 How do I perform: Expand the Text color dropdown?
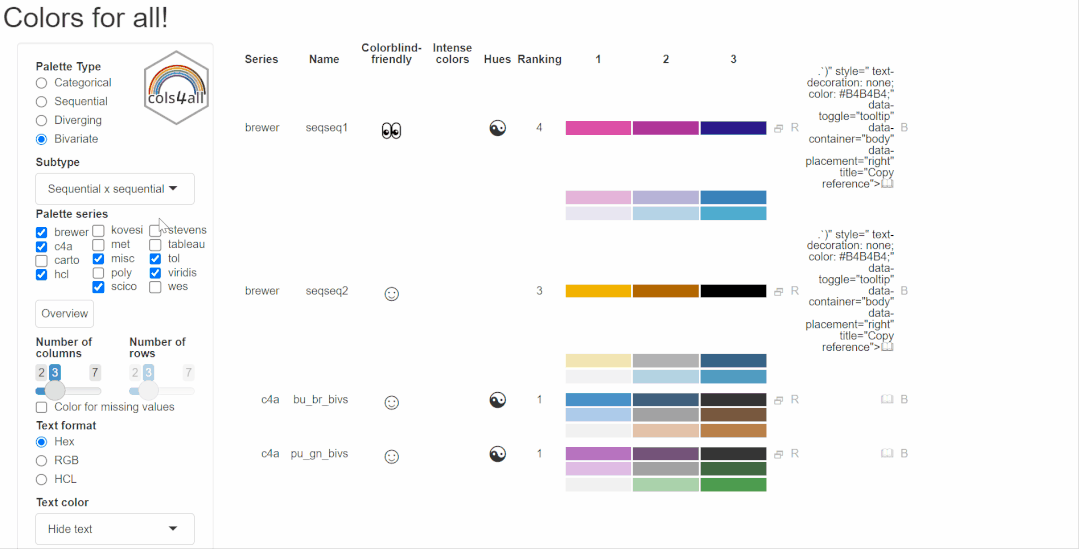[115, 529]
